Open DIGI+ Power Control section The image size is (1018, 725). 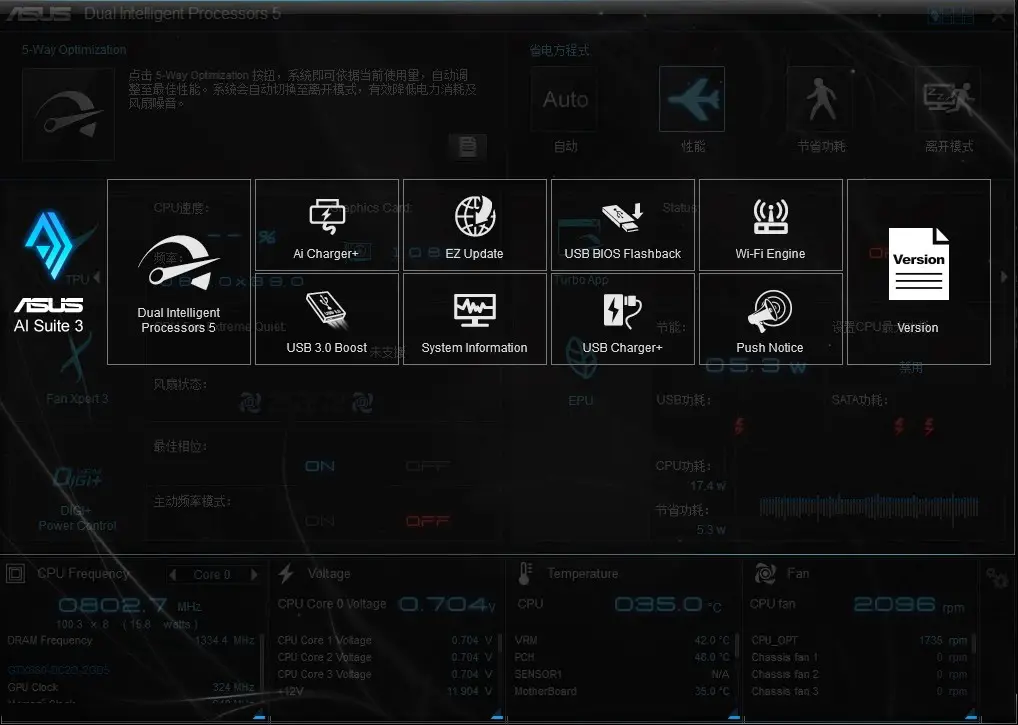(77, 498)
